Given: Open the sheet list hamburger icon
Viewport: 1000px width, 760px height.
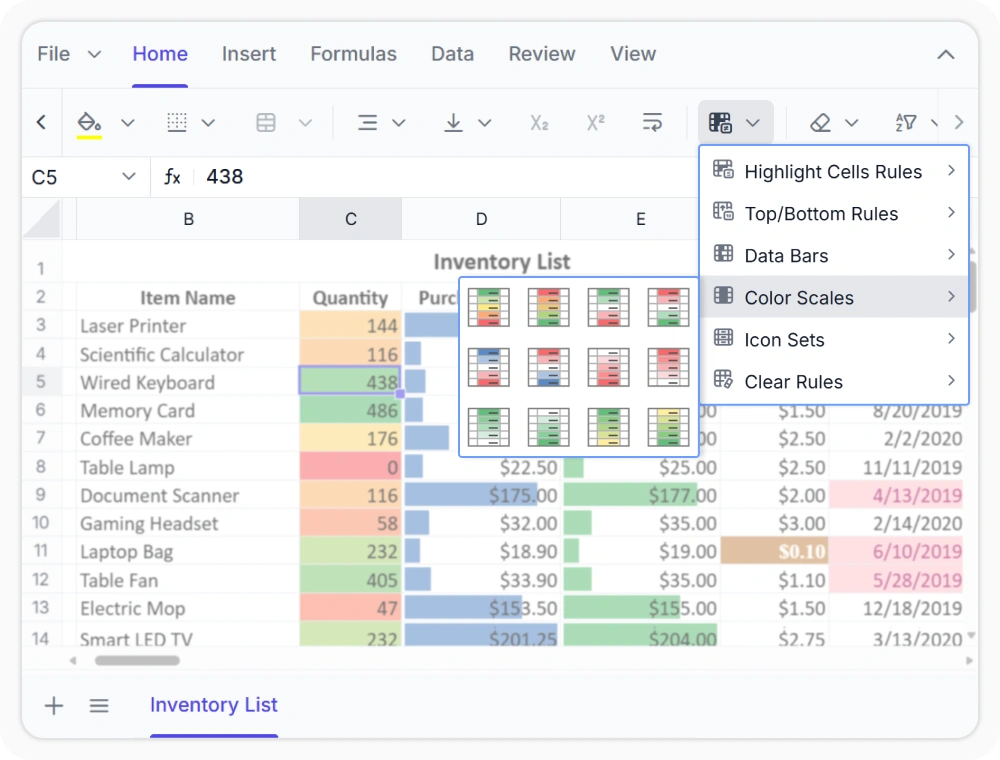Looking at the screenshot, I should point(99,706).
